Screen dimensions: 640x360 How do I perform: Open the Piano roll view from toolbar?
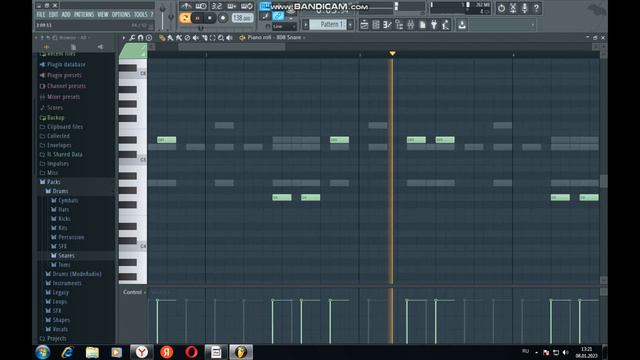[x=387, y=25]
